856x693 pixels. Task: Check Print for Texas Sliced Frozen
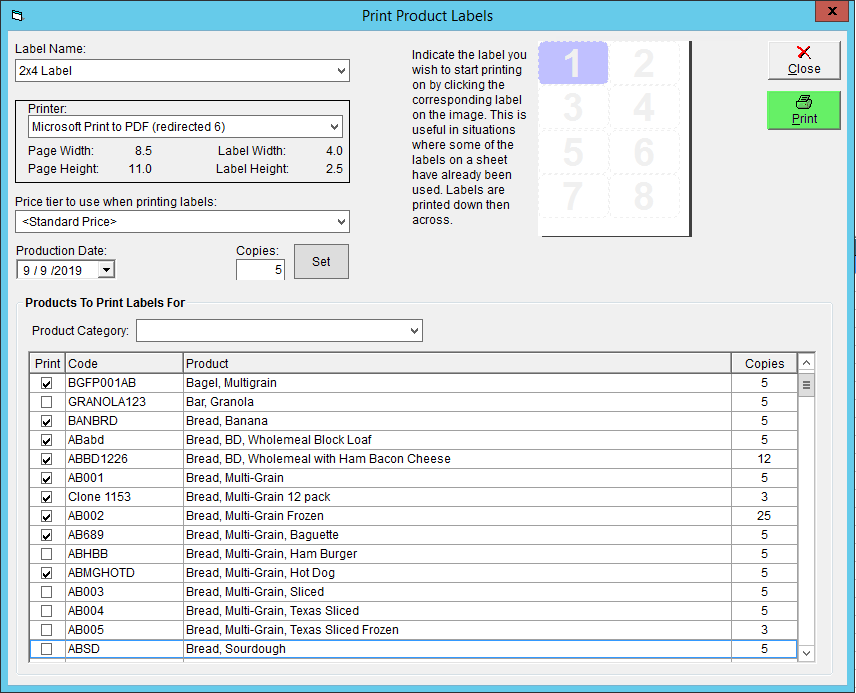pos(46,630)
